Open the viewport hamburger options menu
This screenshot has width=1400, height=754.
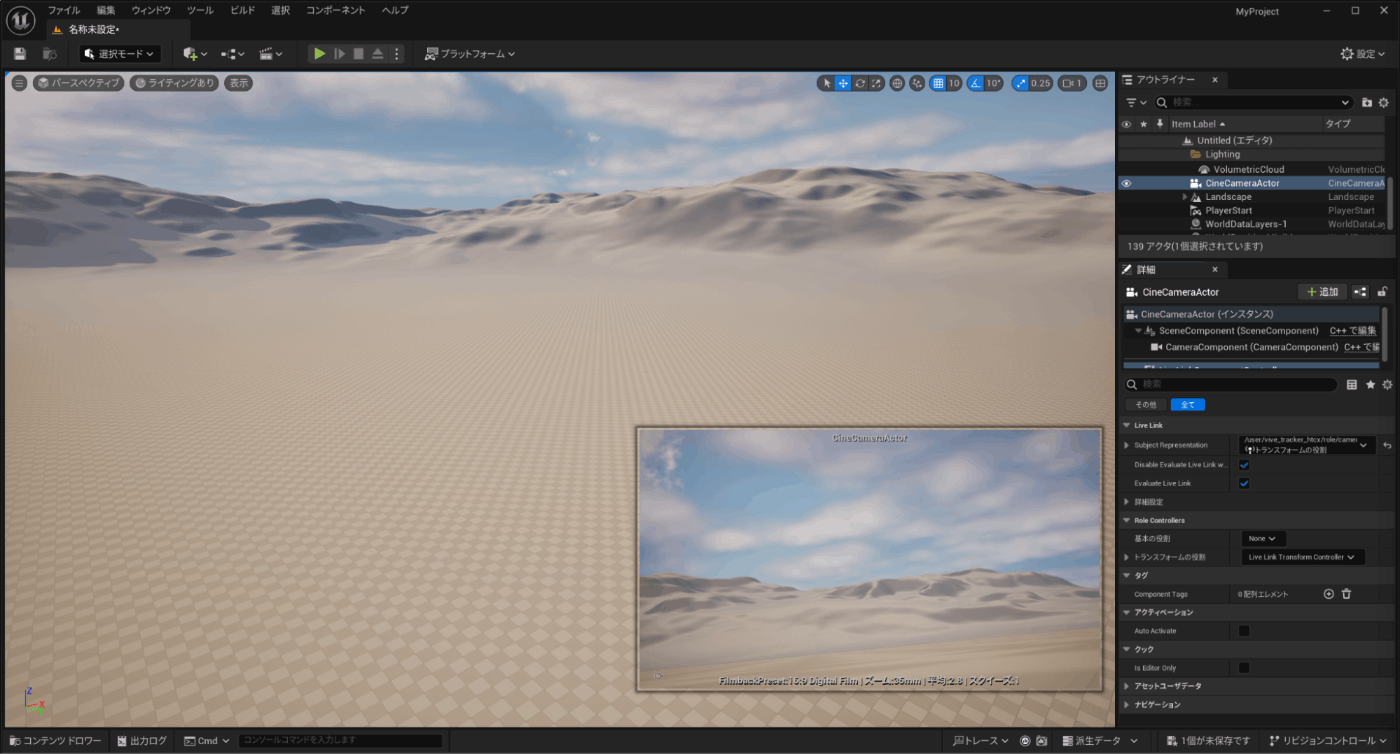(19, 83)
